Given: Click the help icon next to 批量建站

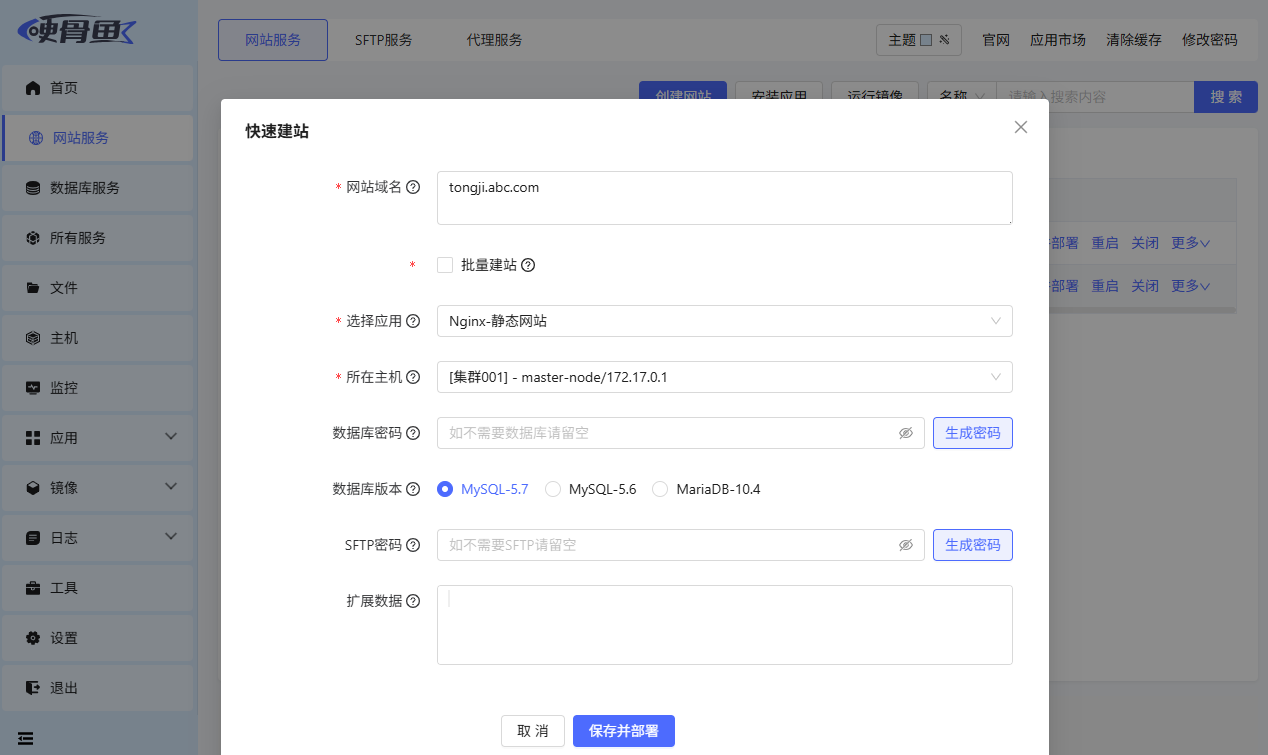Looking at the screenshot, I should [x=528, y=265].
